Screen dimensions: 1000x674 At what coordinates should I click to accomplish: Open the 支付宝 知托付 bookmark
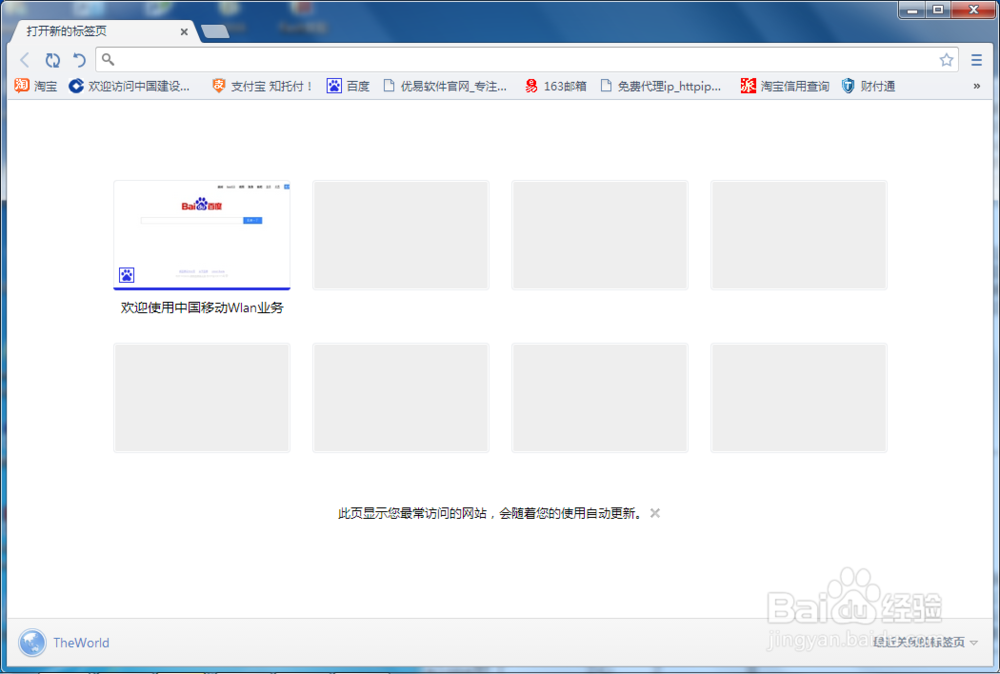coord(263,85)
